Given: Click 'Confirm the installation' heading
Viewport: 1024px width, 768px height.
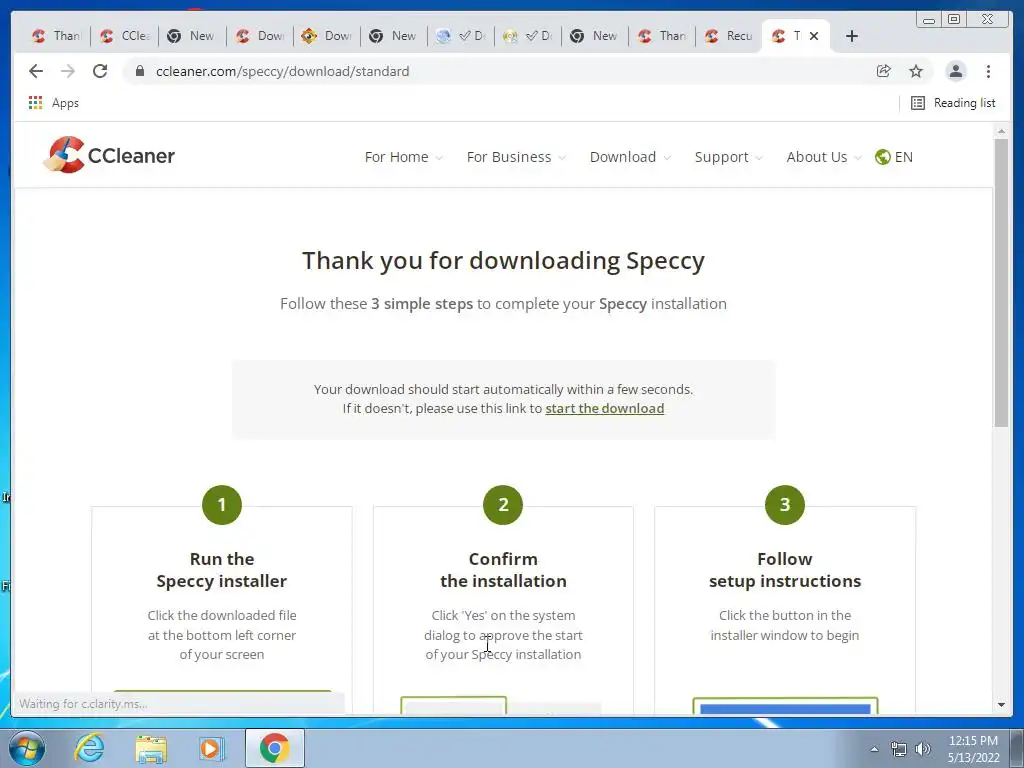Looking at the screenshot, I should coord(503,569).
